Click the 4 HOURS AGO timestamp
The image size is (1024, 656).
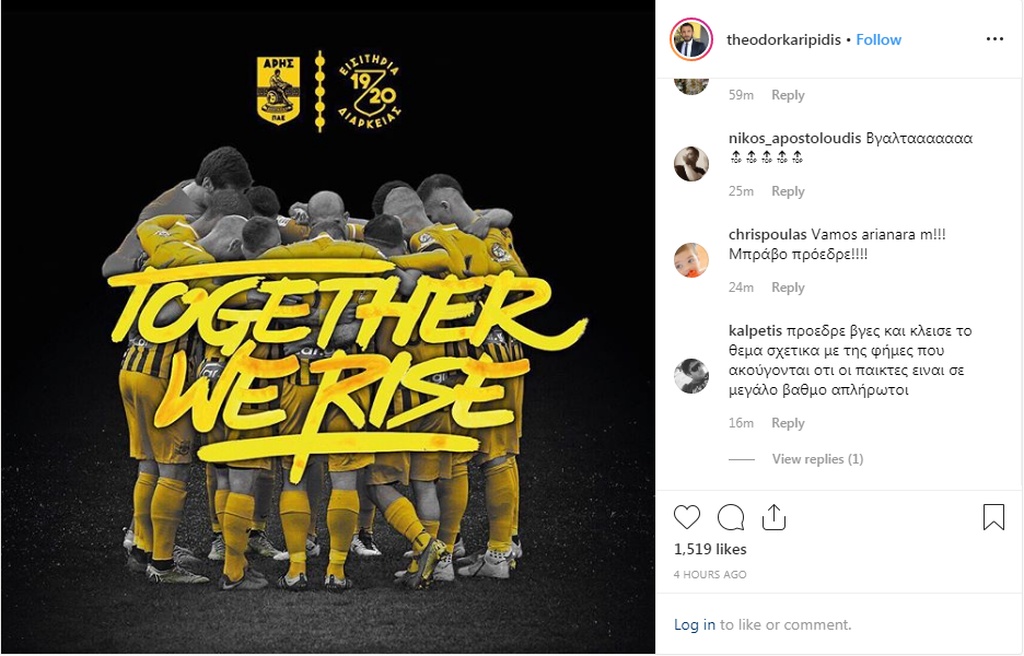(x=710, y=574)
